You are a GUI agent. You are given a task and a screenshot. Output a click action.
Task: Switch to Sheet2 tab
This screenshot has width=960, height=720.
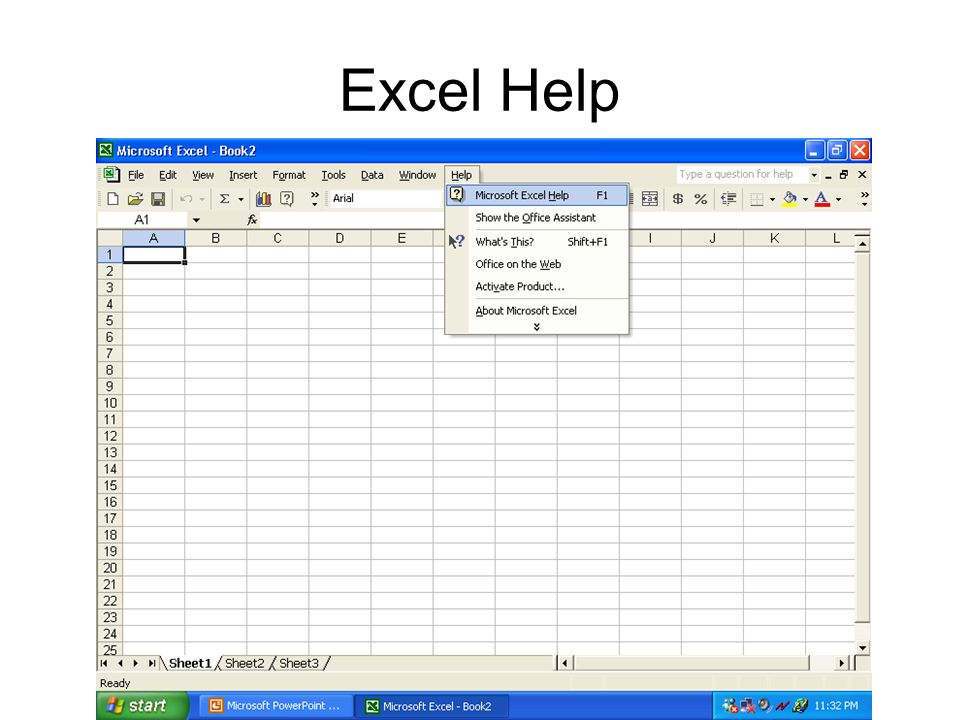pos(244,663)
